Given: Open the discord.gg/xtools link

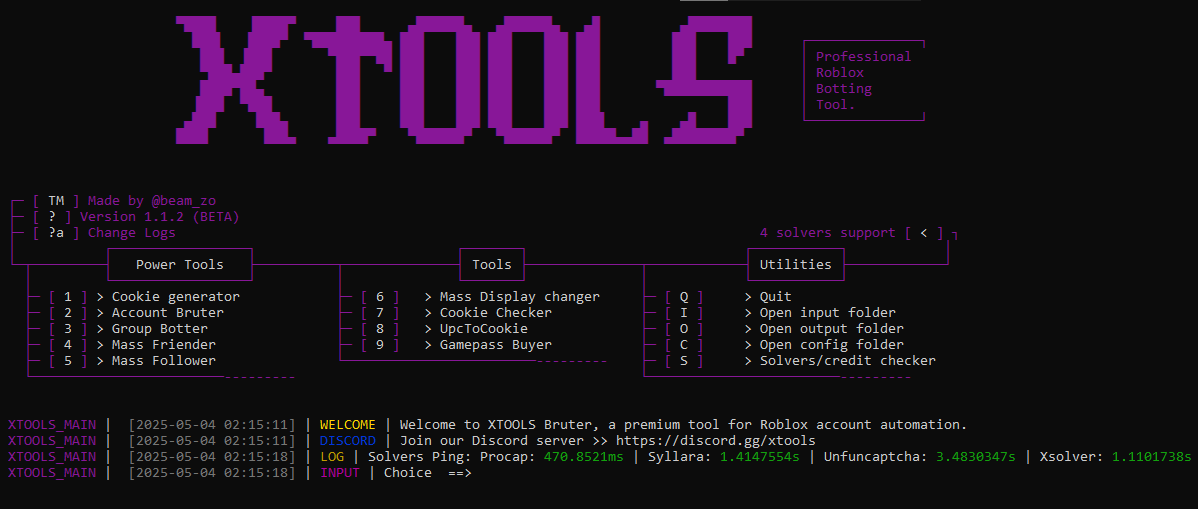Looking at the screenshot, I should [715, 441].
